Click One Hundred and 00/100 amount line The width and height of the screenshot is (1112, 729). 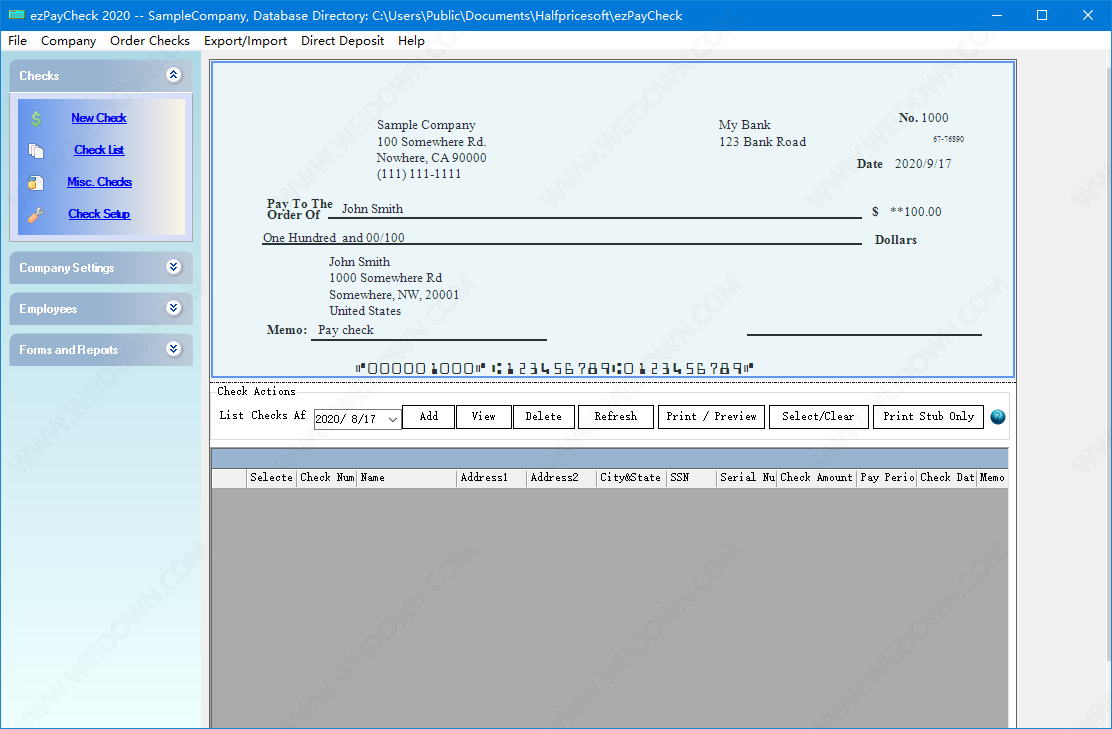tap(334, 238)
